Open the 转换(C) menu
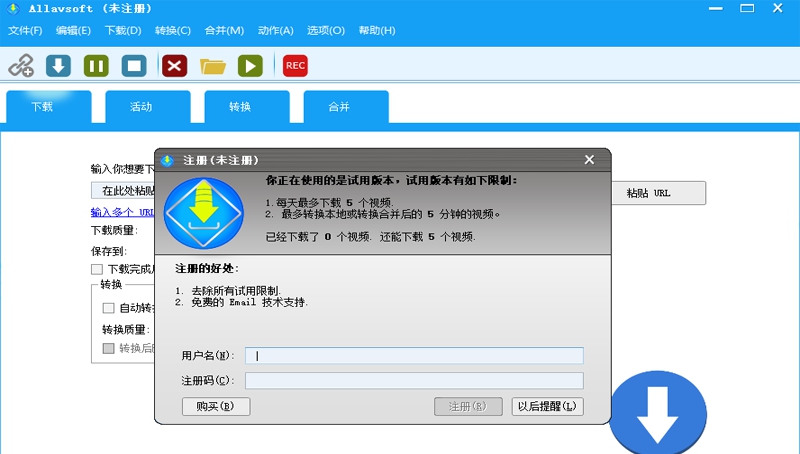Viewport: 800px width, 454px height. coord(173,31)
